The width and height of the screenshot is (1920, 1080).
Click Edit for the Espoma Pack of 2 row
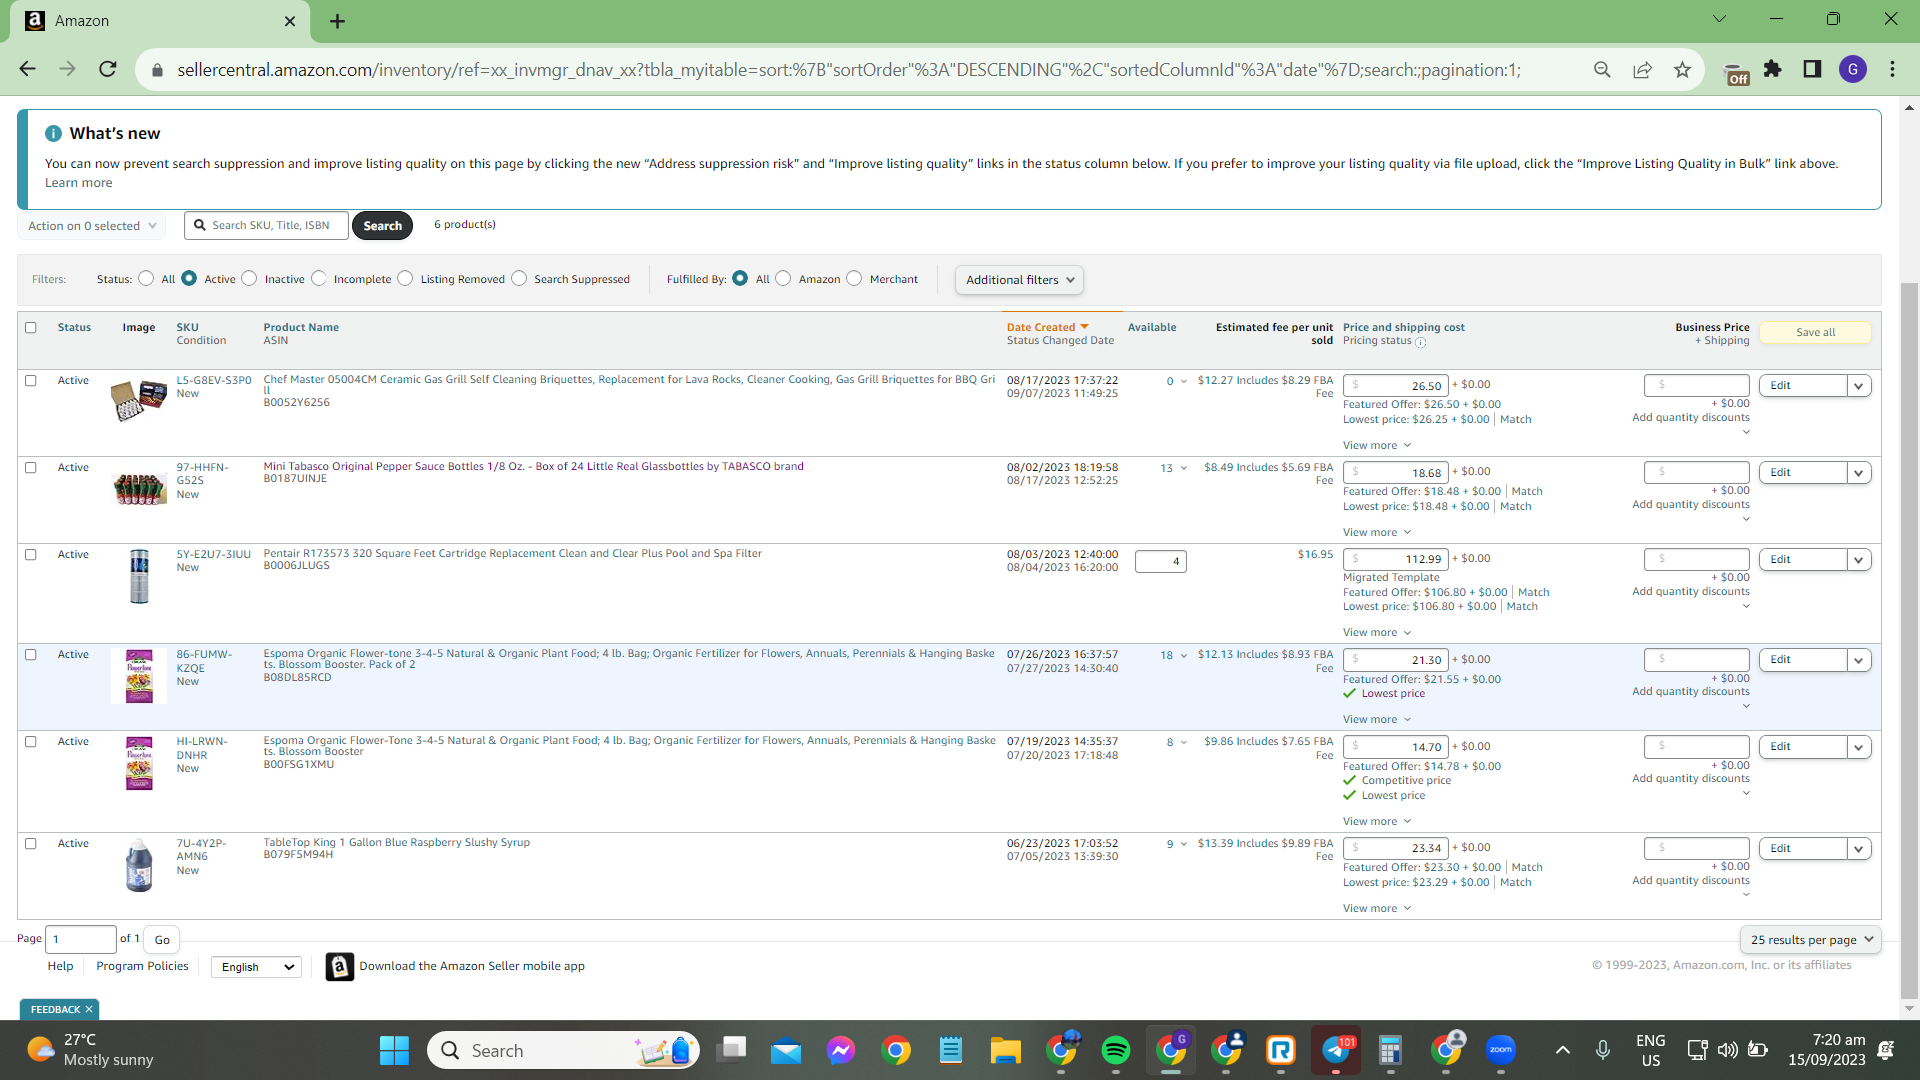[1803, 660]
